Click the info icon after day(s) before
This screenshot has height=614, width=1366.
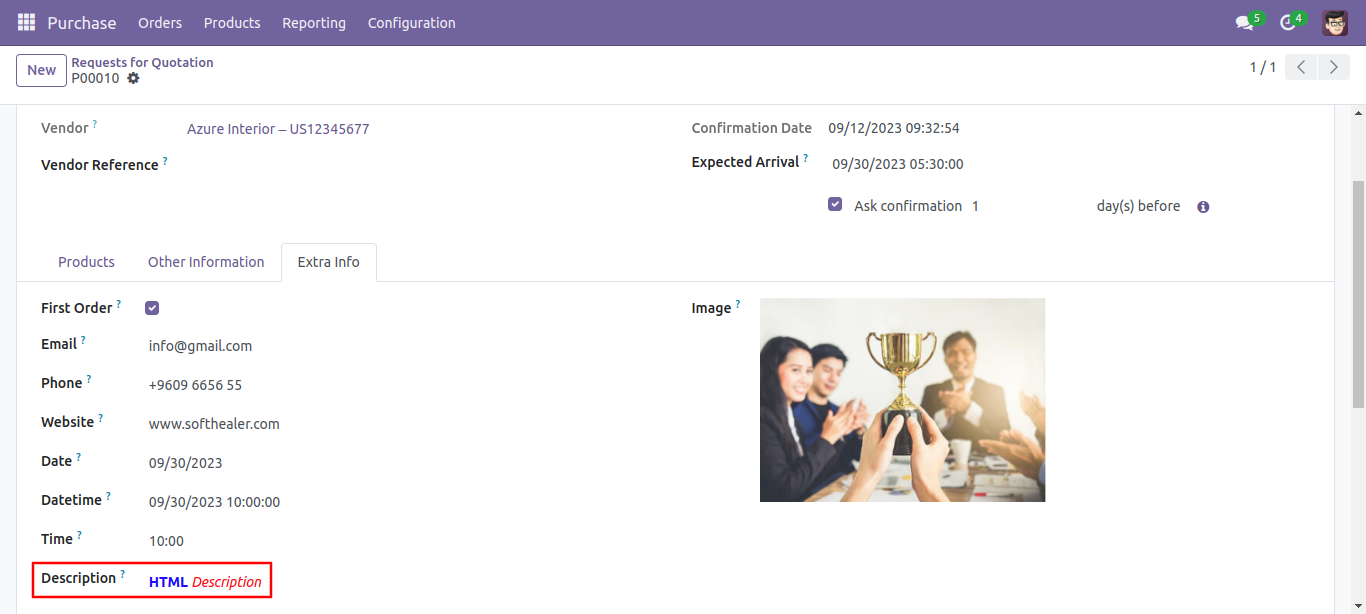[1203, 207]
